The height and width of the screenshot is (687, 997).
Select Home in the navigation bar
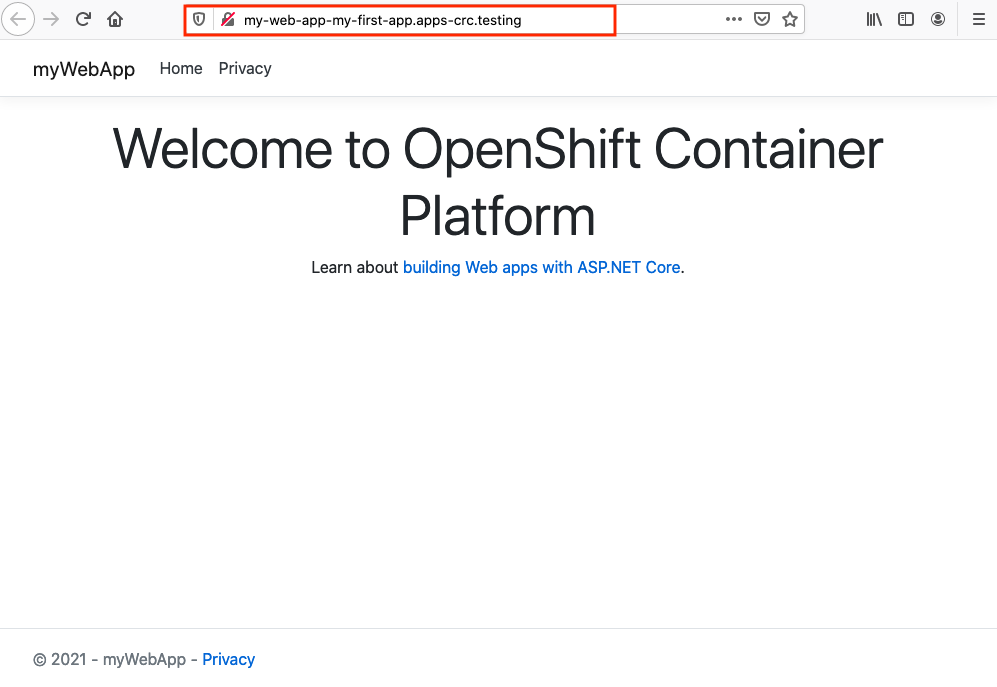pos(181,68)
